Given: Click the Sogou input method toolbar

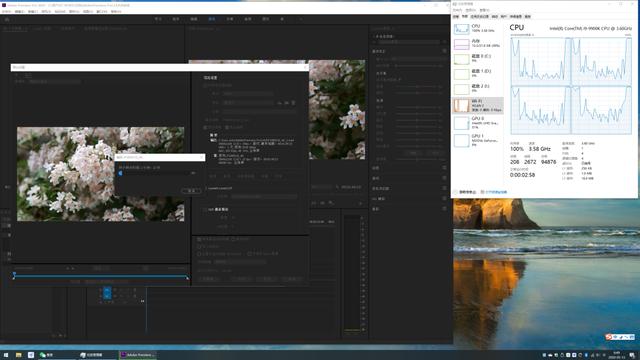Looking at the screenshot, I should [620, 337].
